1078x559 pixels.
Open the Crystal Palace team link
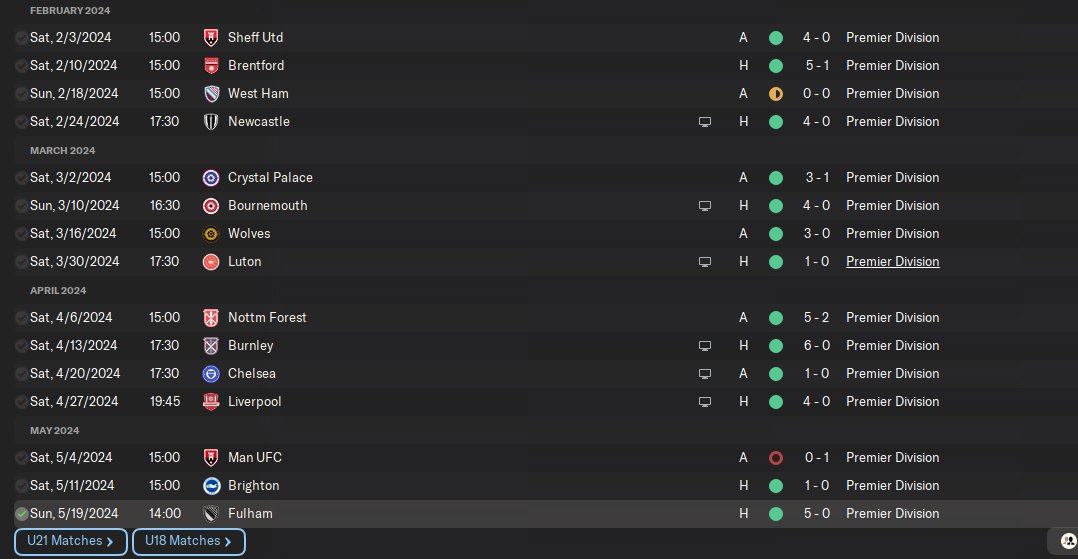pos(270,177)
